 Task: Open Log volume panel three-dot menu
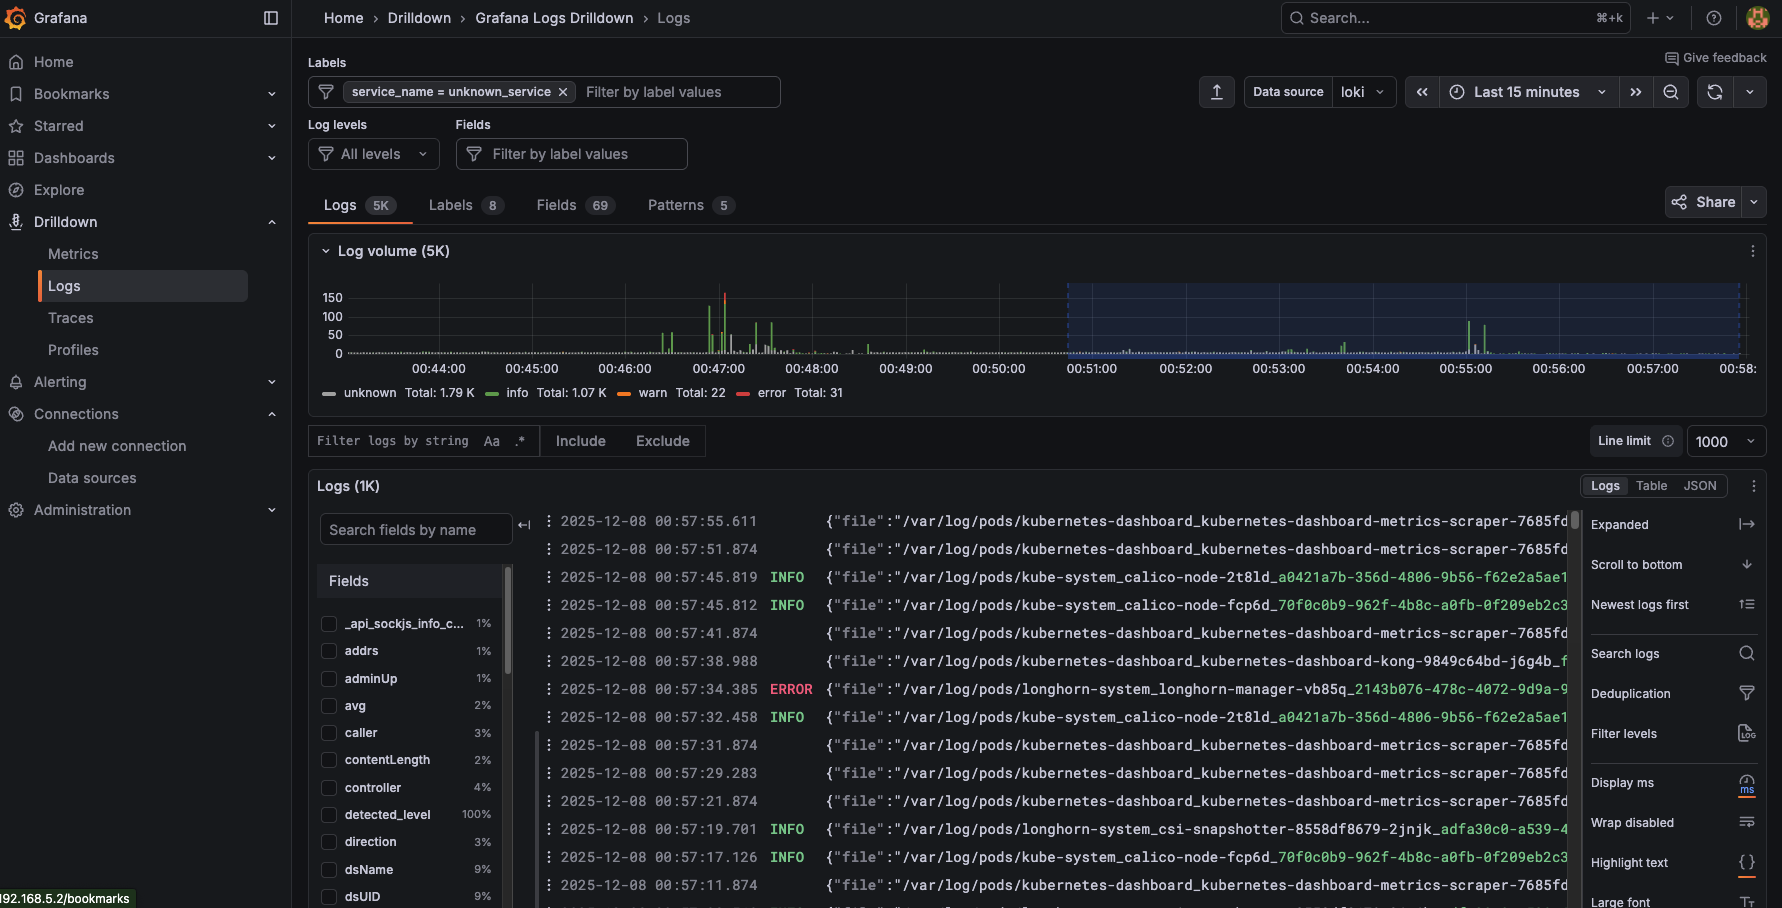pos(1752,252)
